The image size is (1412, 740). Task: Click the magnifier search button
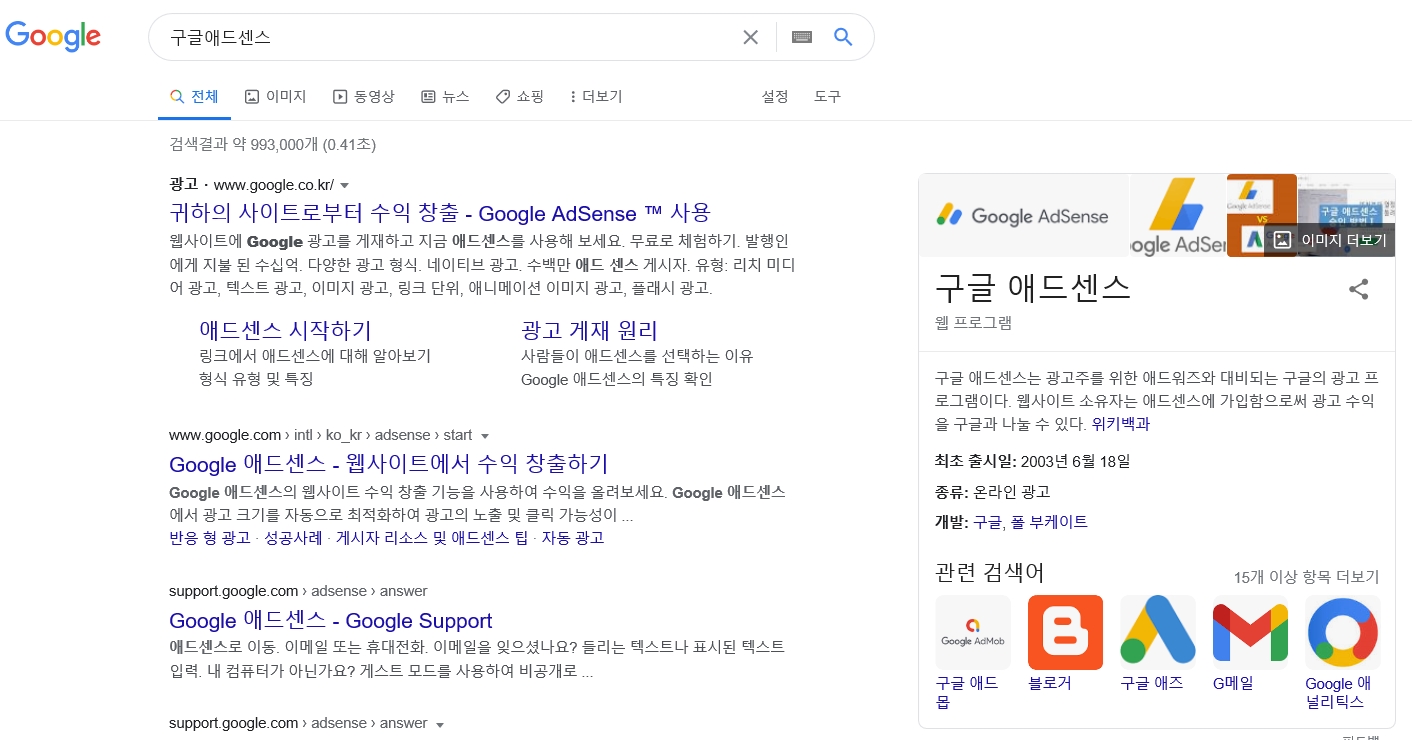(x=843, y=37)
